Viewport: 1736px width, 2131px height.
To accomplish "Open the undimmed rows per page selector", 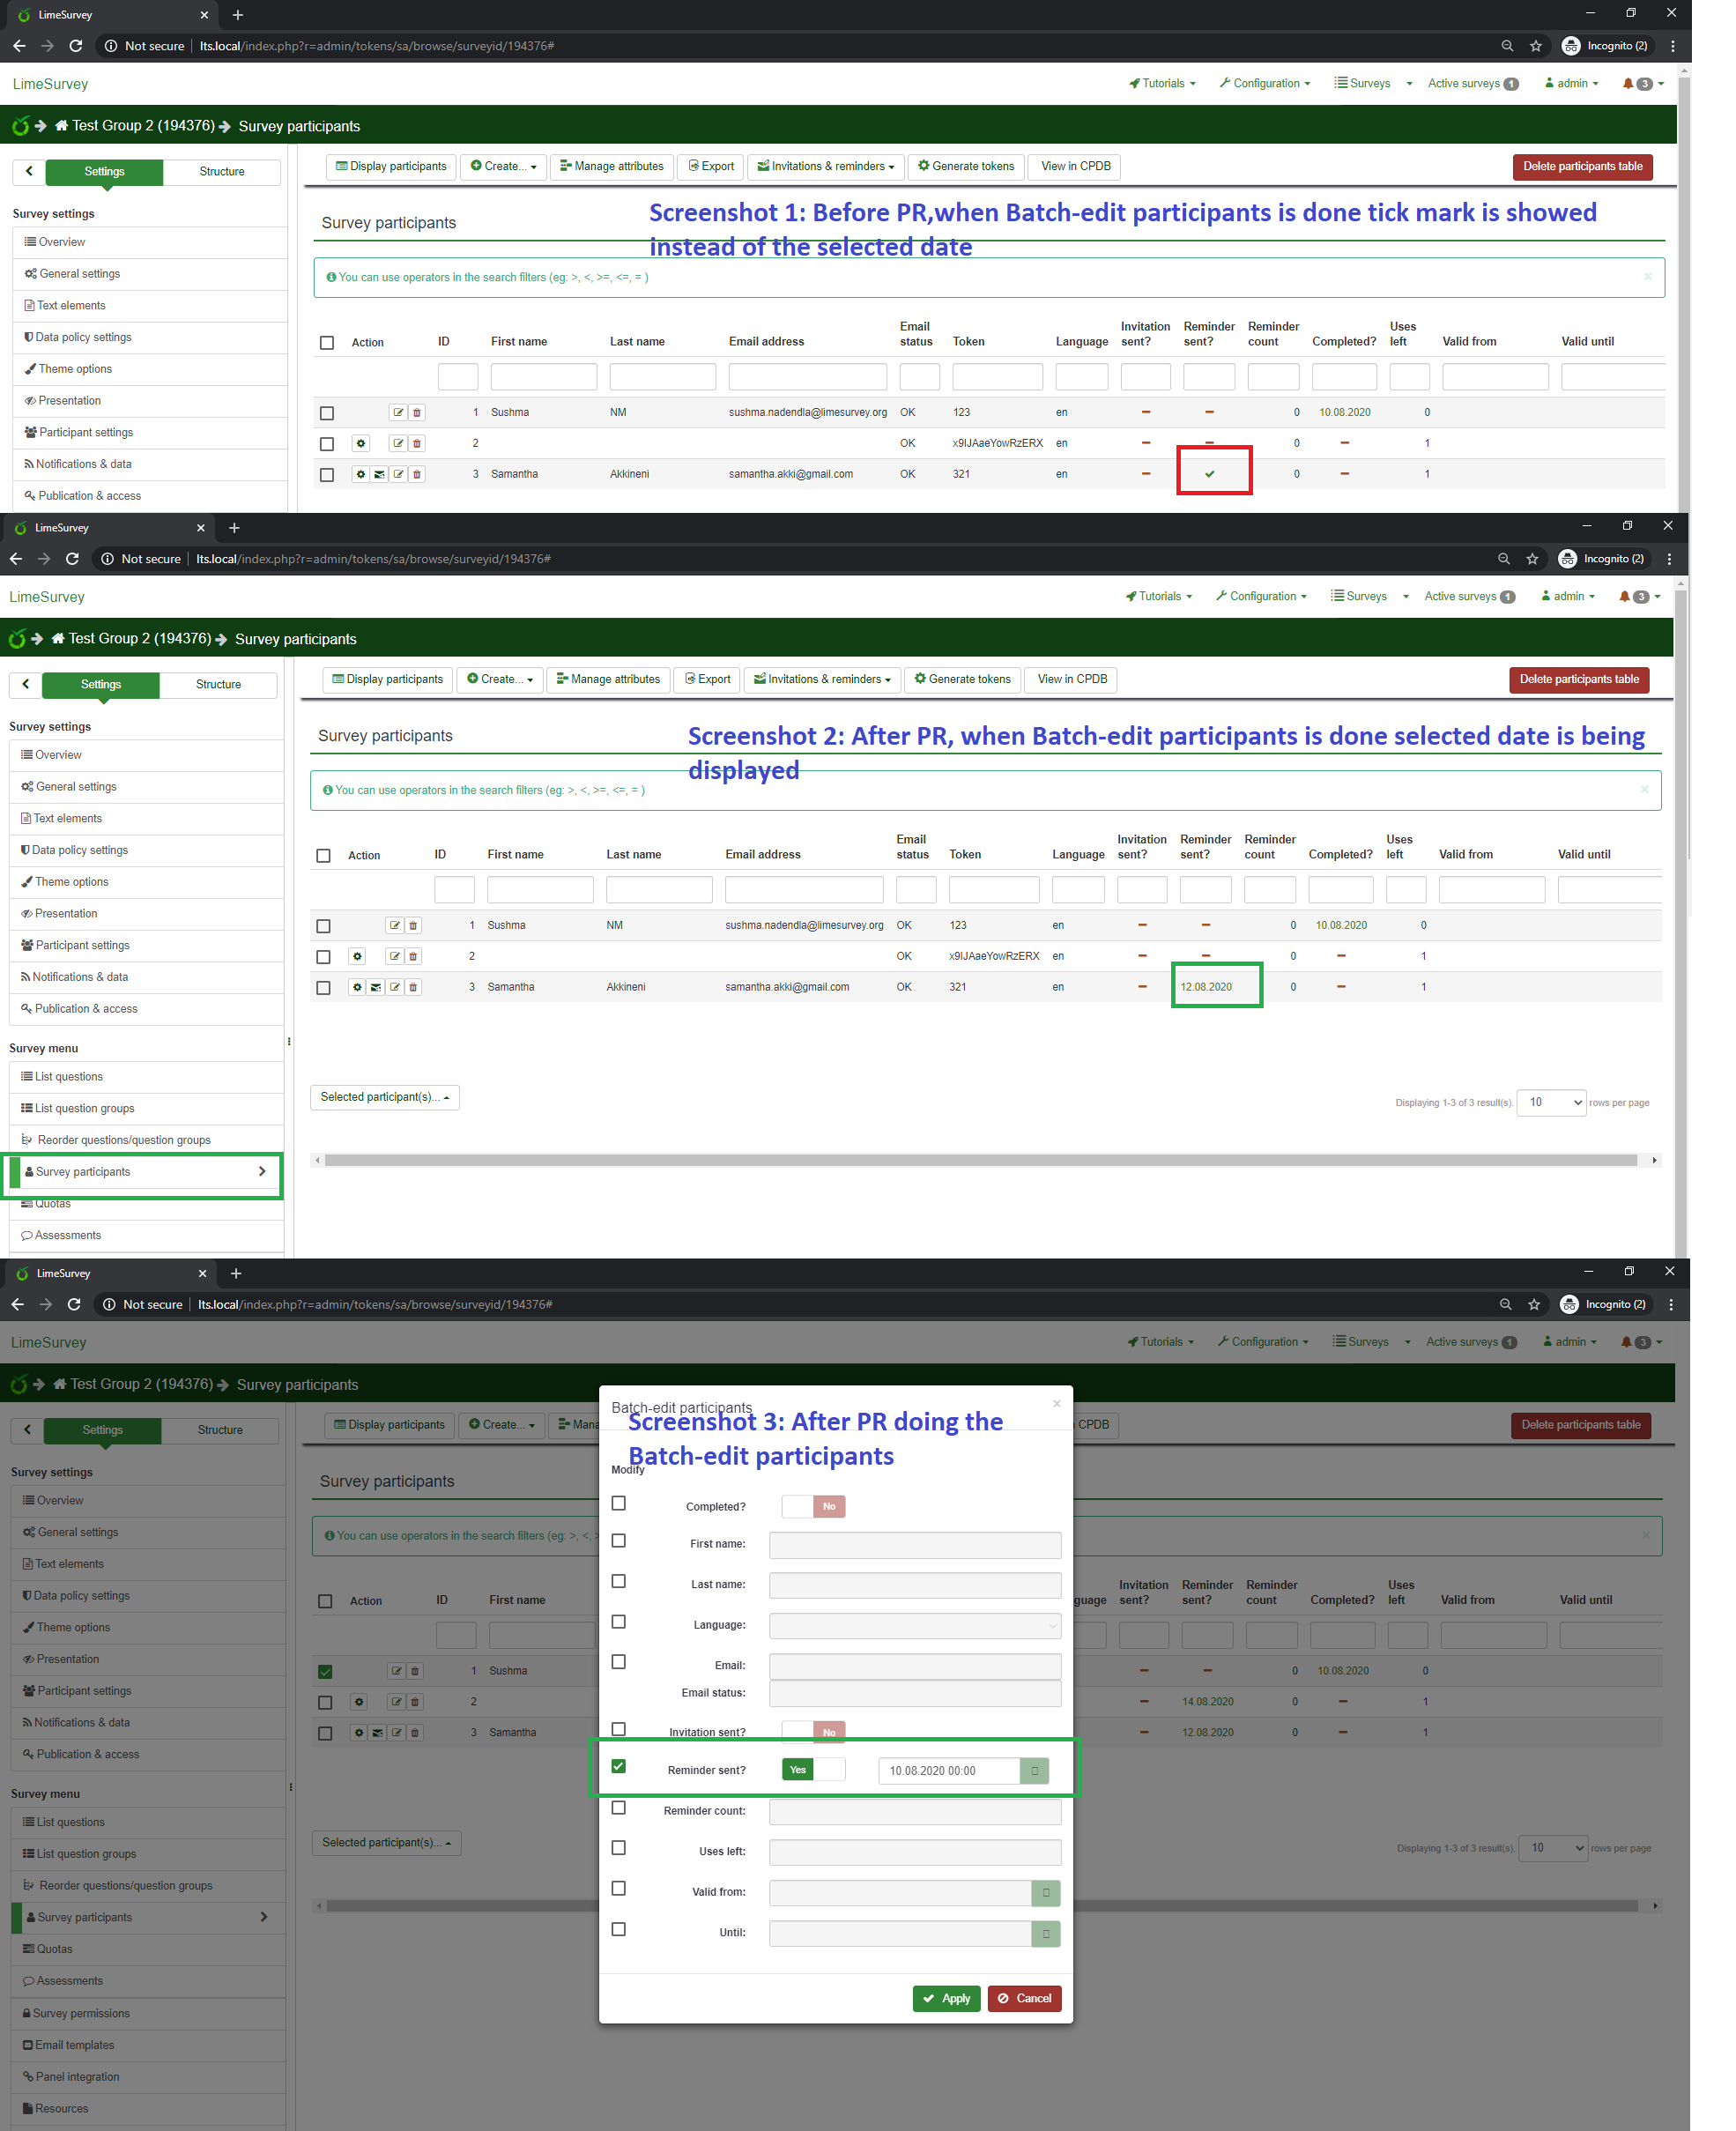I will (1550, 1102).
